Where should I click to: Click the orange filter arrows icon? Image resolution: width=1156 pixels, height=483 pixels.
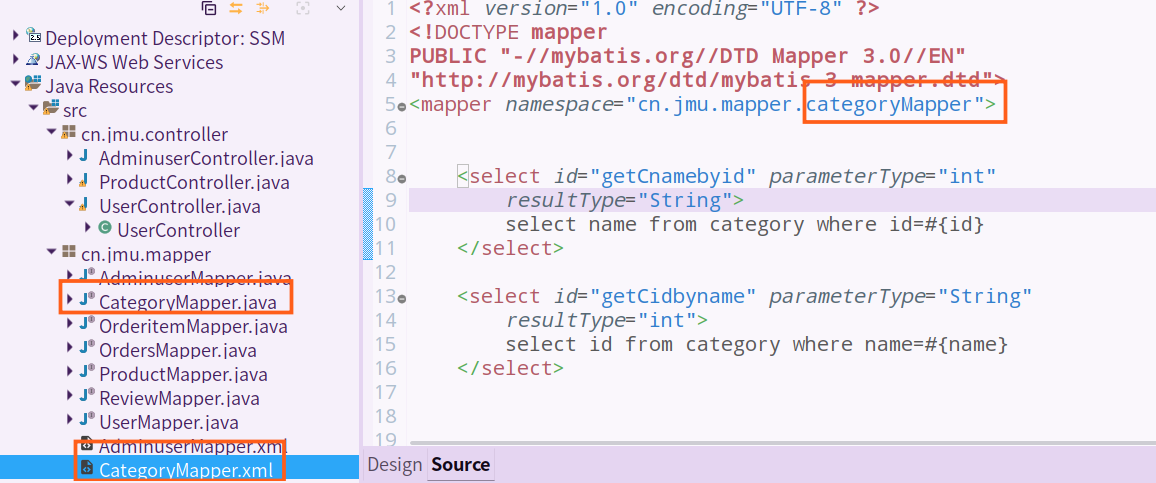262,8
